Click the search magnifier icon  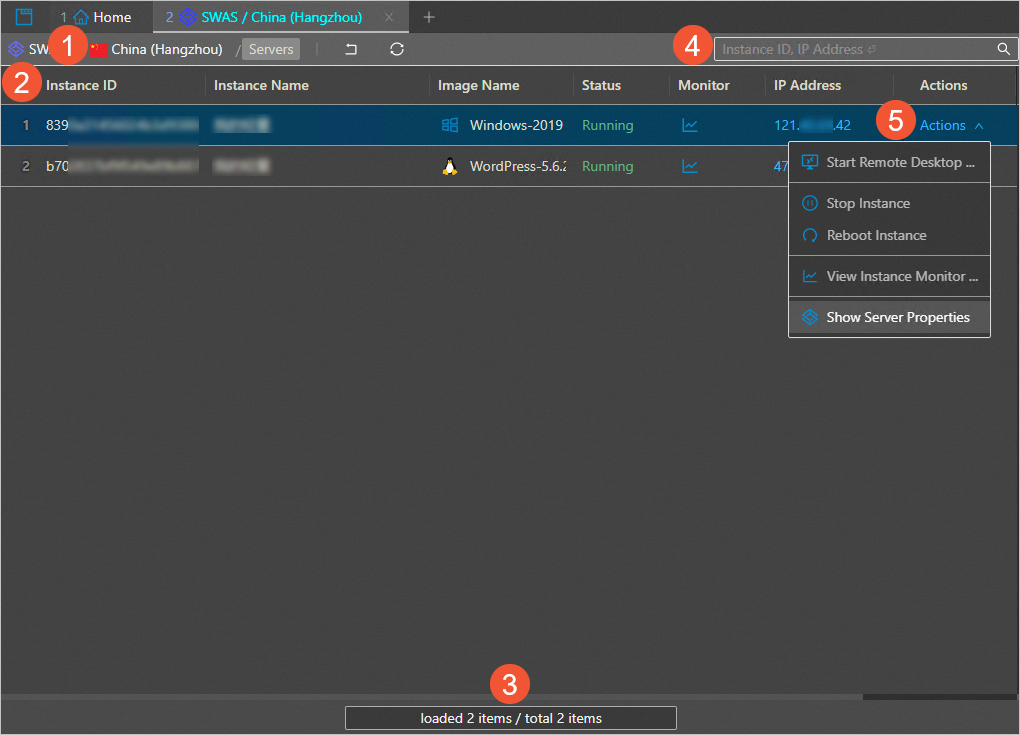(x=1003, y=48)
